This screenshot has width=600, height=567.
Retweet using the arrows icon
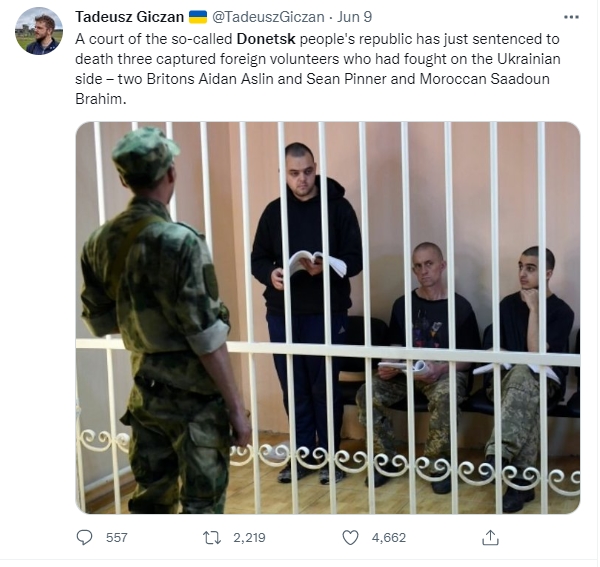point(212,537)
